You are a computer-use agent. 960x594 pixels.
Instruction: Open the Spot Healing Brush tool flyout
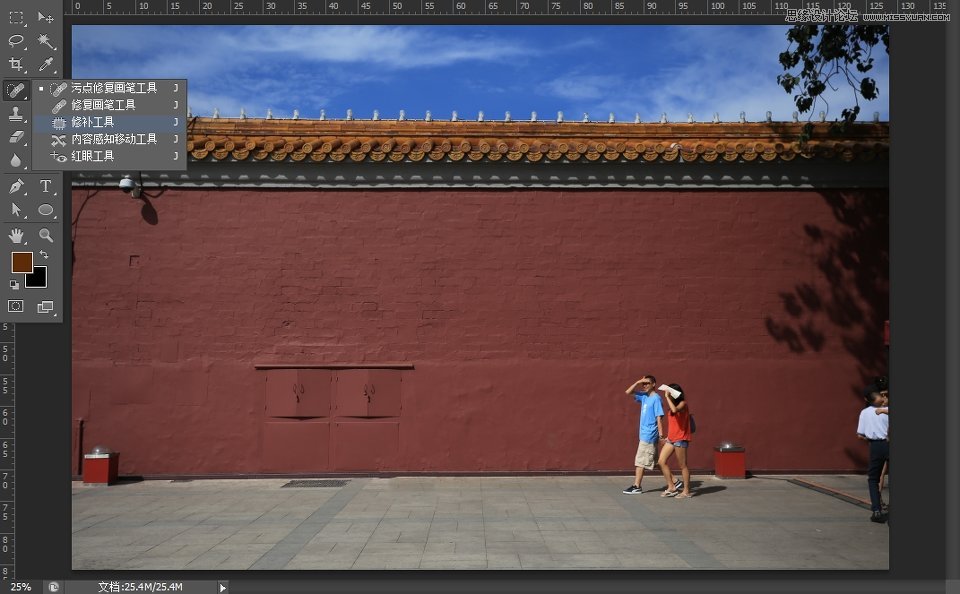click(x=15, y=88)
